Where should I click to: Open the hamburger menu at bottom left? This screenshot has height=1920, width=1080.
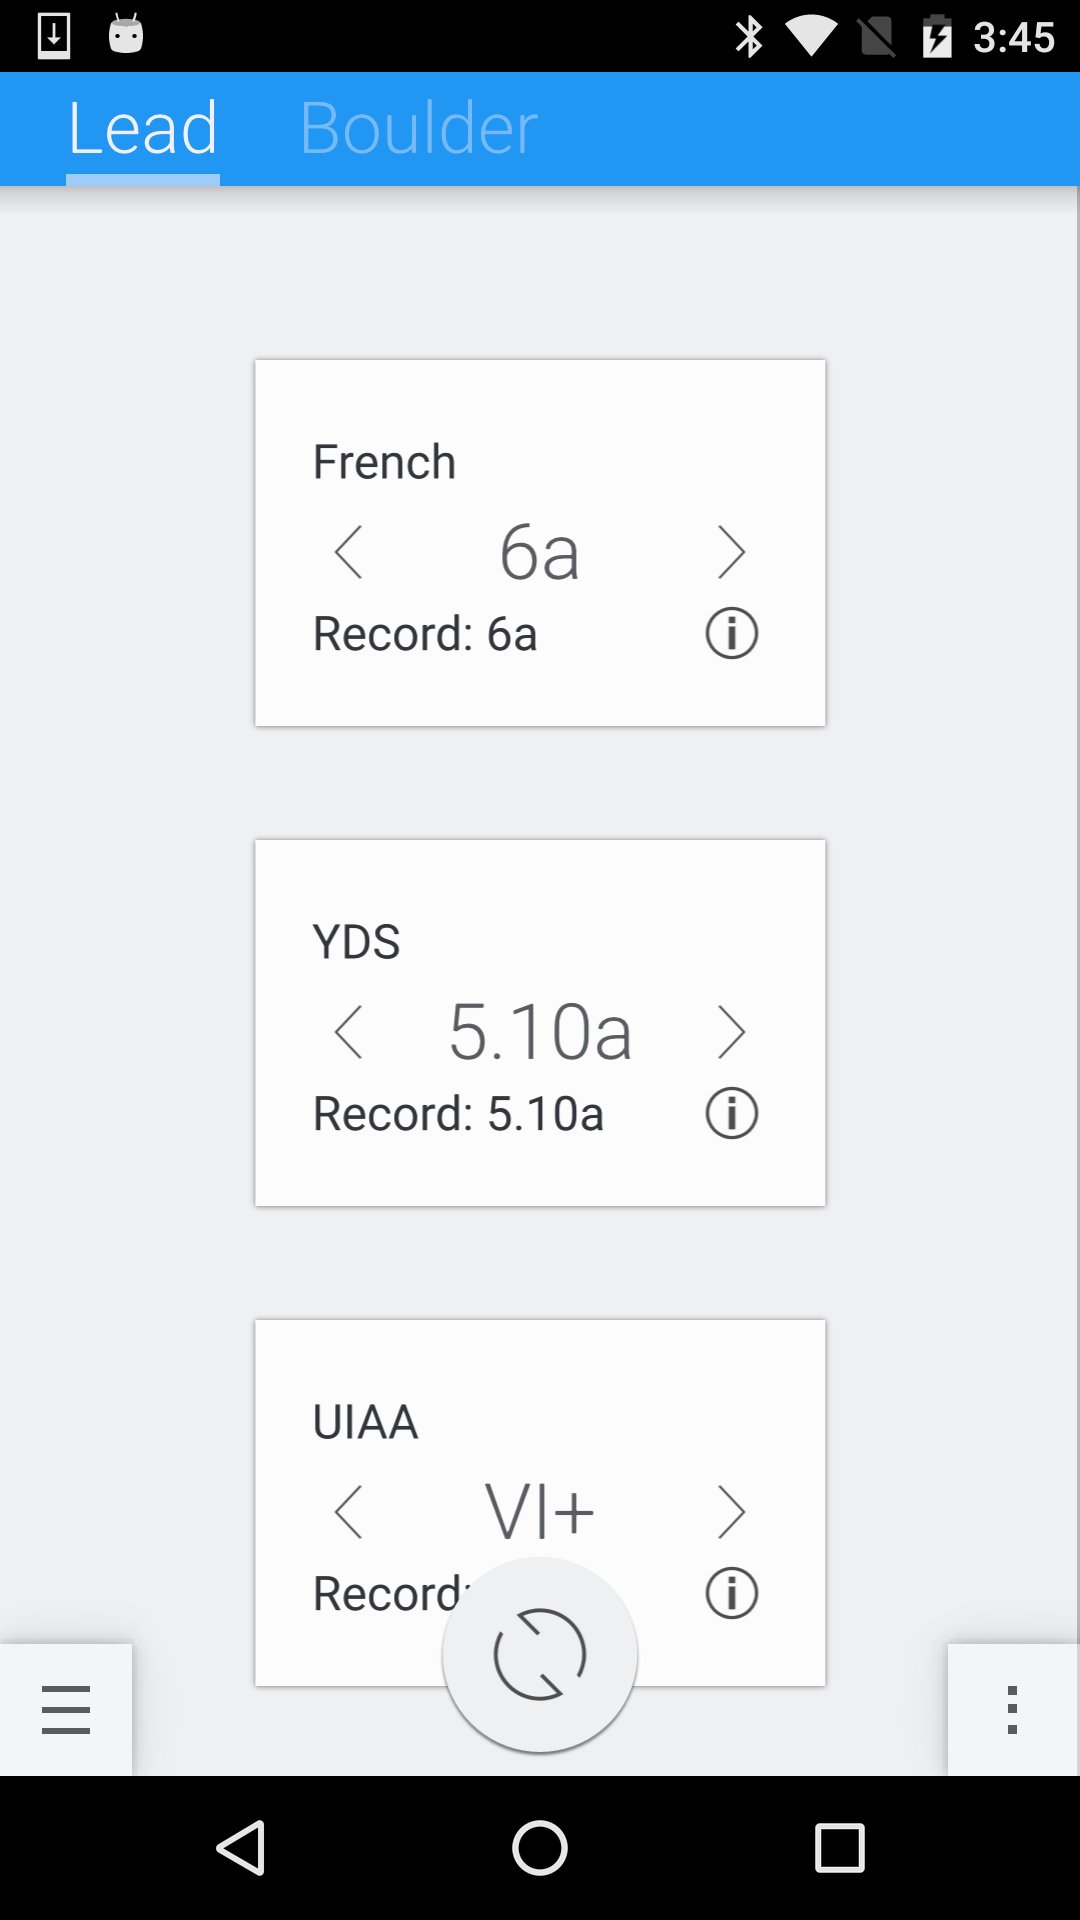coord(66,1709)
